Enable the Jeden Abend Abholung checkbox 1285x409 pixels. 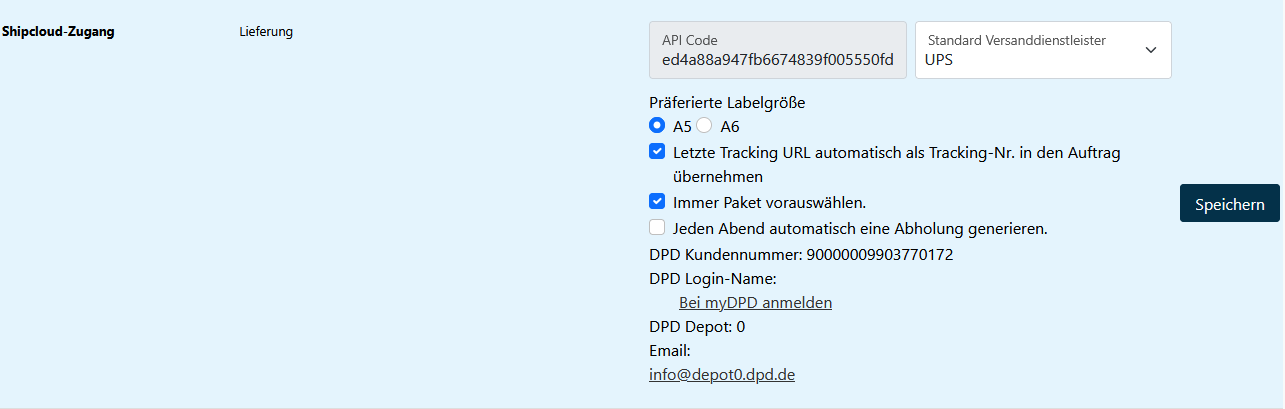(657, 227)
